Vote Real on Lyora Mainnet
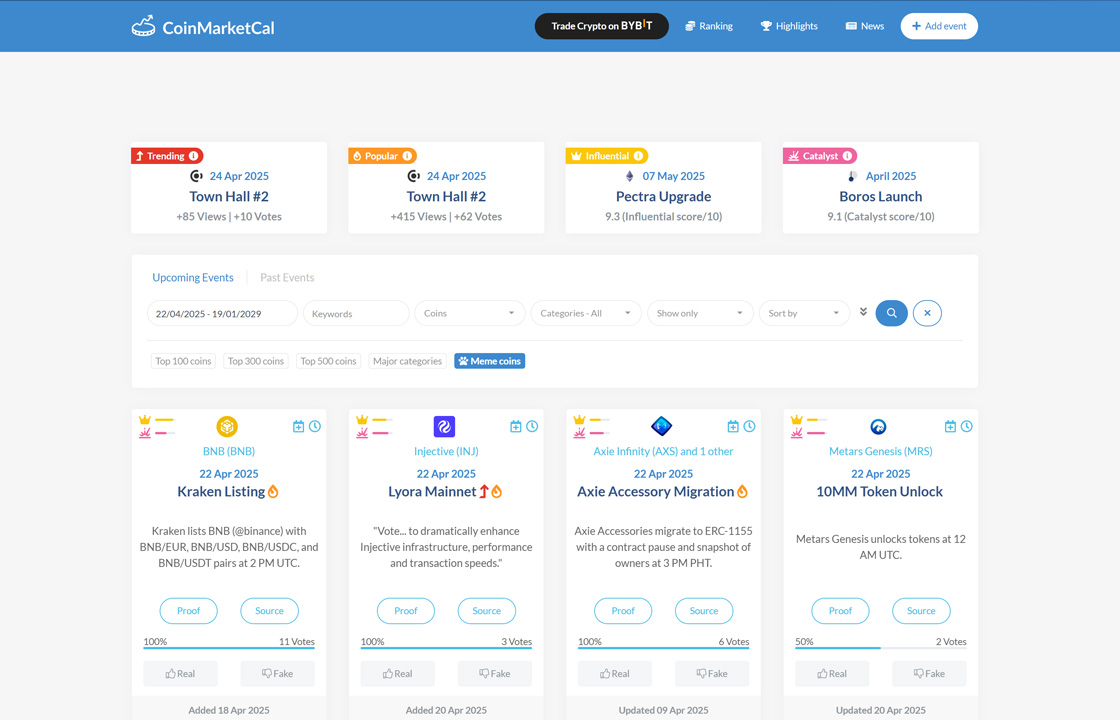This screenshot has width=1120, height=720. coord(397,674)
